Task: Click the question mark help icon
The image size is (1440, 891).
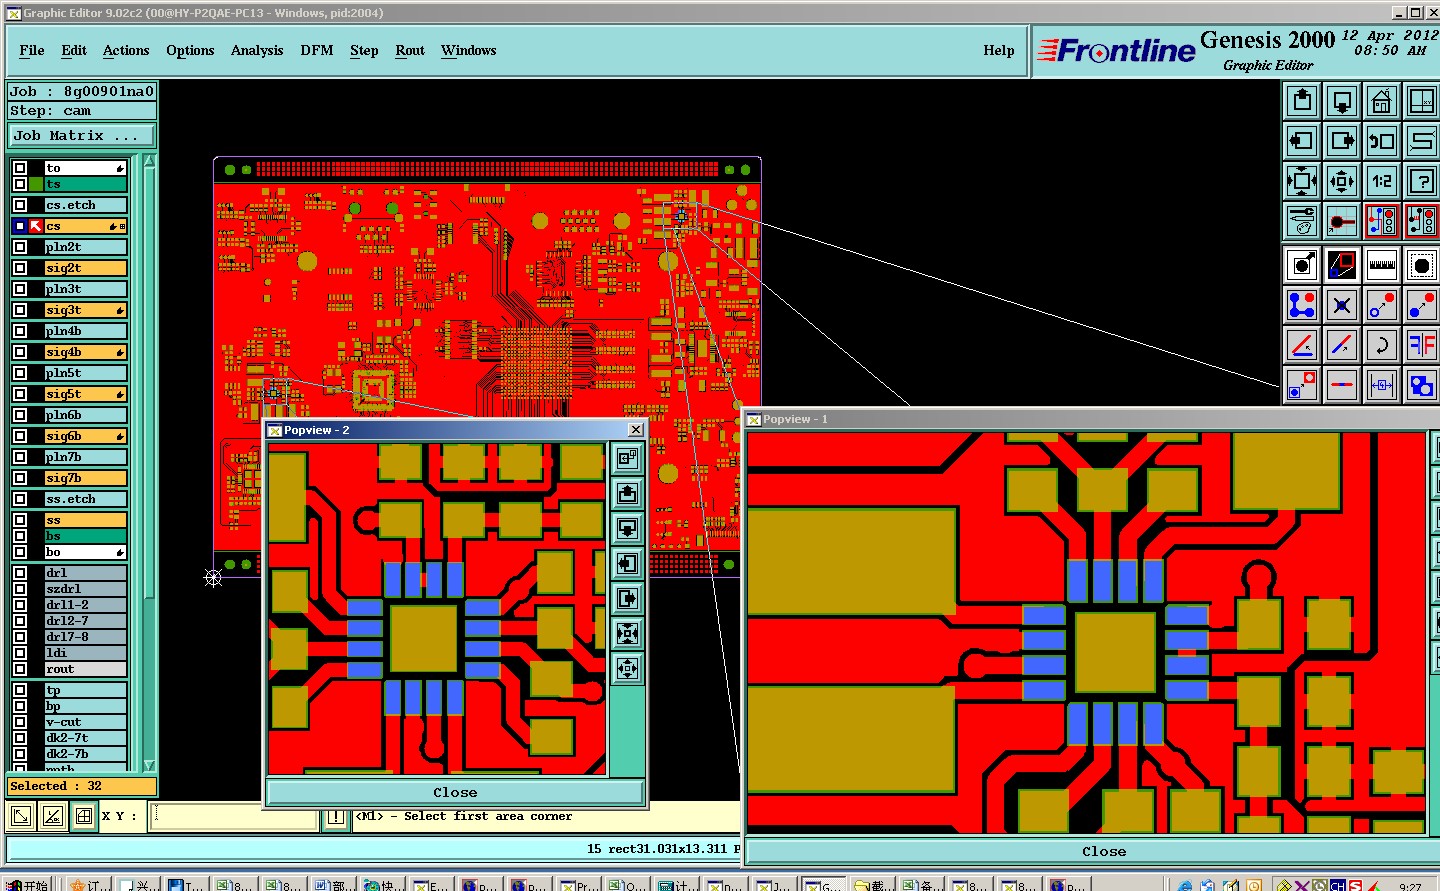Action: pyautogui.click(x=1422, y=181)
